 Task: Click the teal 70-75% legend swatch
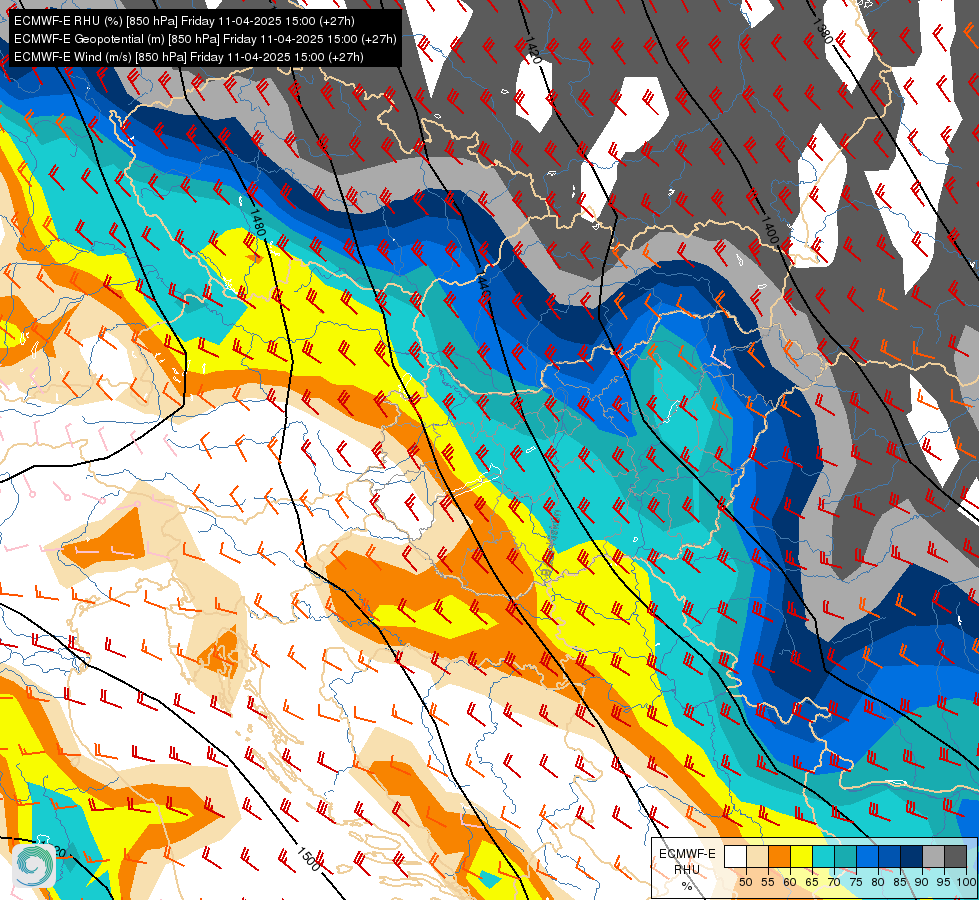click(845, 856)
